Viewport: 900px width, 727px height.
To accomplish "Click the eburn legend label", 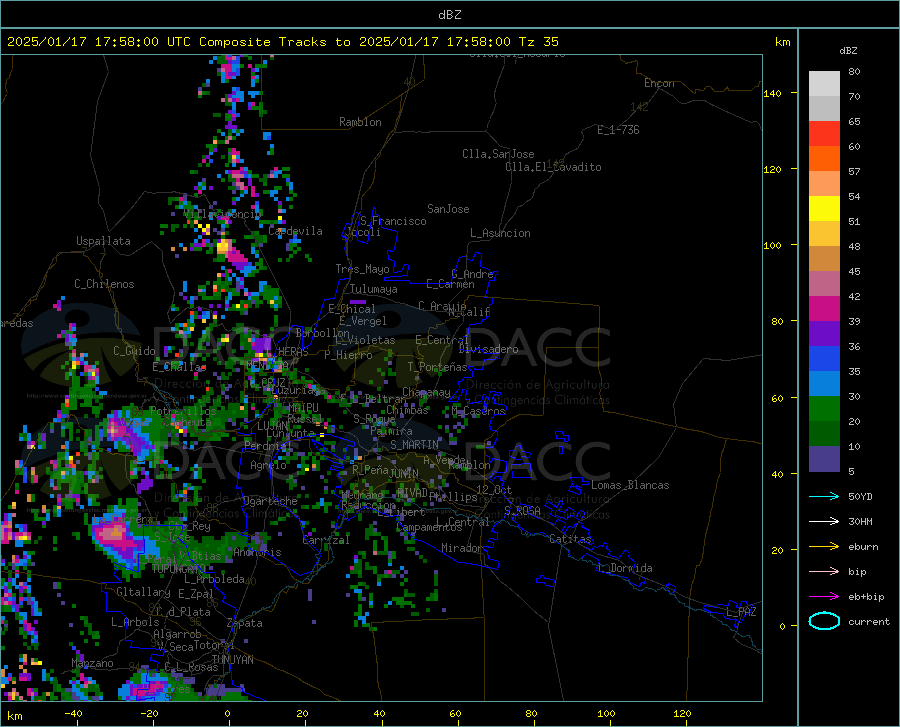I will coord(863,547).
